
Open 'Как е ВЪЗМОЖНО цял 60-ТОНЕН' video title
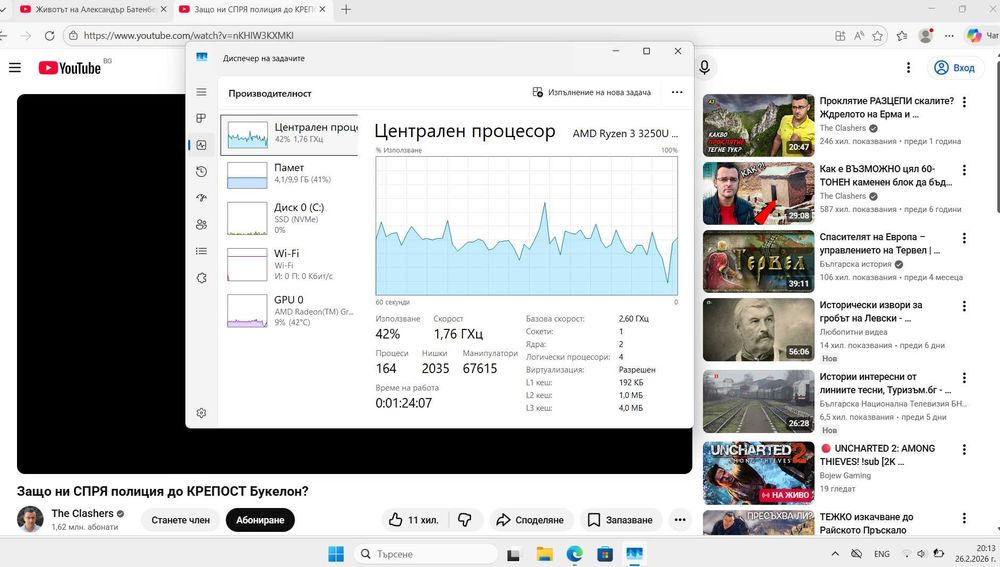pos(885,175)
